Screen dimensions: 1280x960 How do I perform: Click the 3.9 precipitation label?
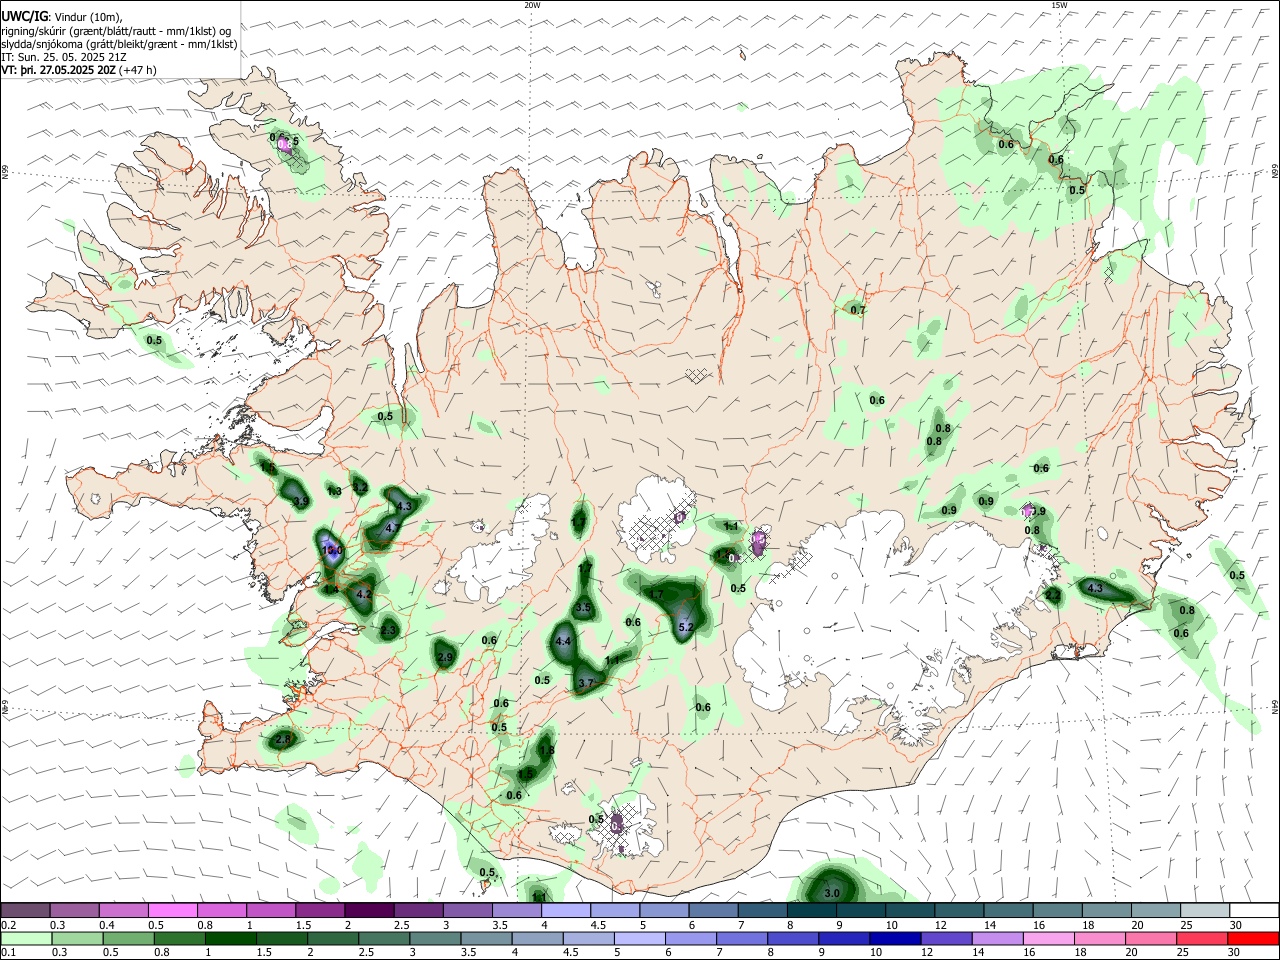tap(300, 501)
